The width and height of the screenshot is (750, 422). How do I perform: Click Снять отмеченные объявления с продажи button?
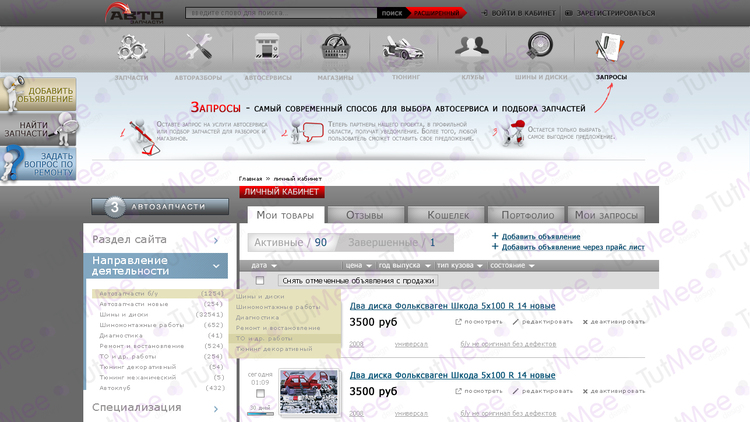point(358,281)
